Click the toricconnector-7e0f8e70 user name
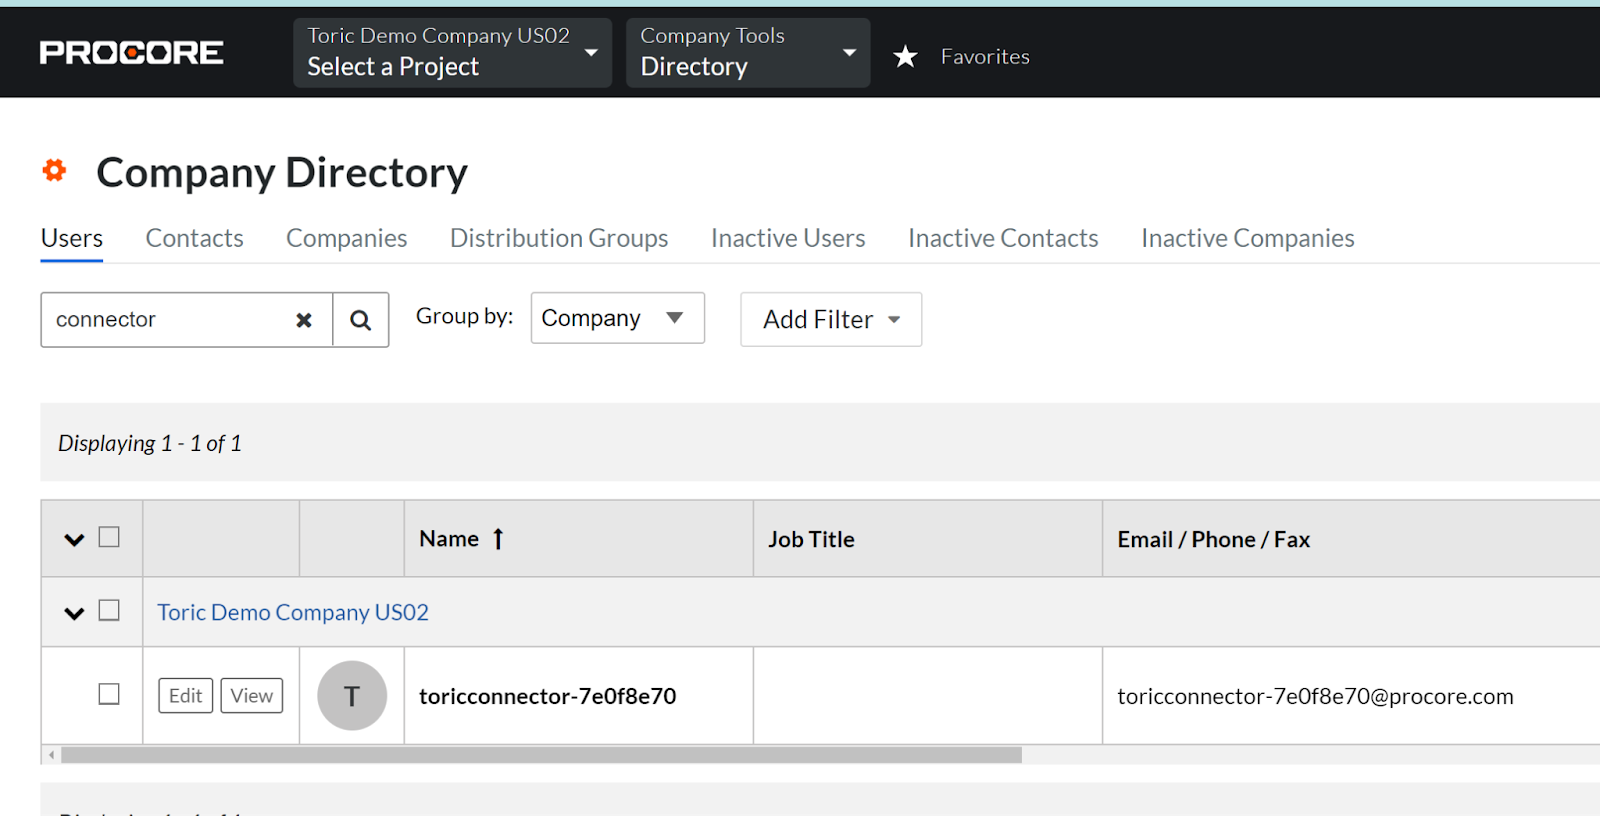The height and width of the screenshot is (816, 1600). coord(548,696)
